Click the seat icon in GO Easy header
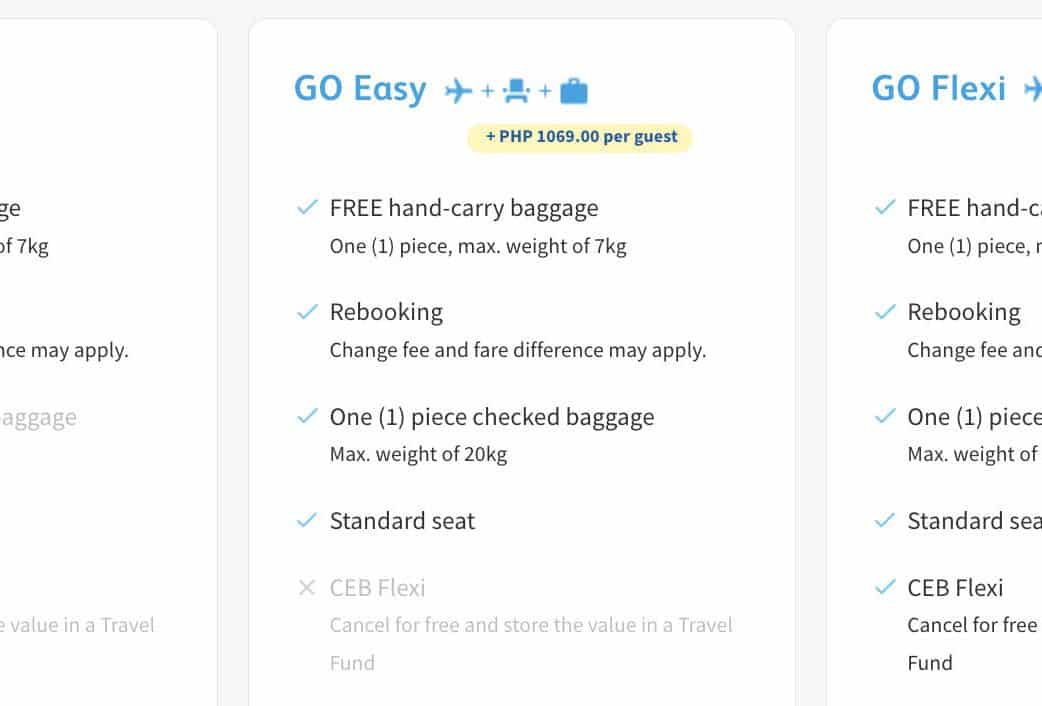 click(x=516, y=91)
